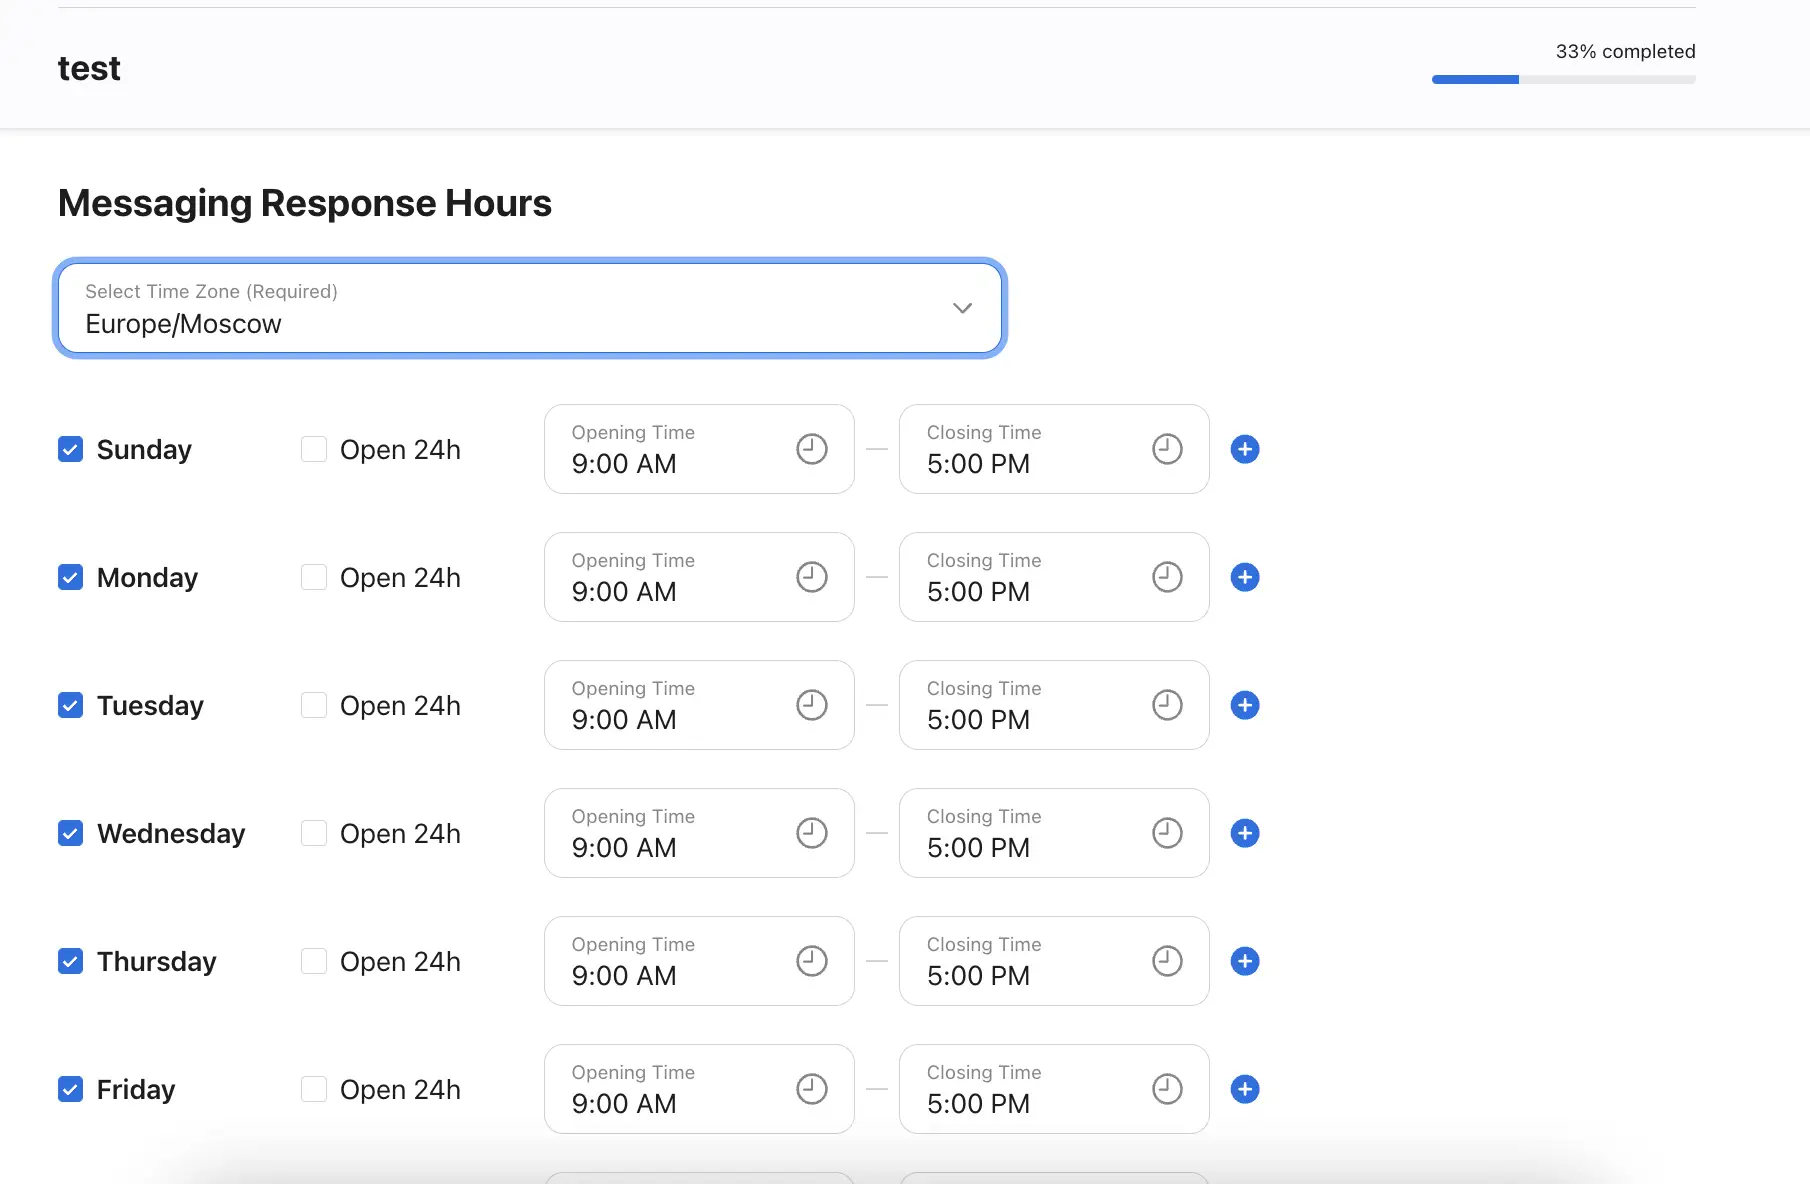1810x1184 pixels.
Task: Click the Thursday day label
Action: [156, 961]
